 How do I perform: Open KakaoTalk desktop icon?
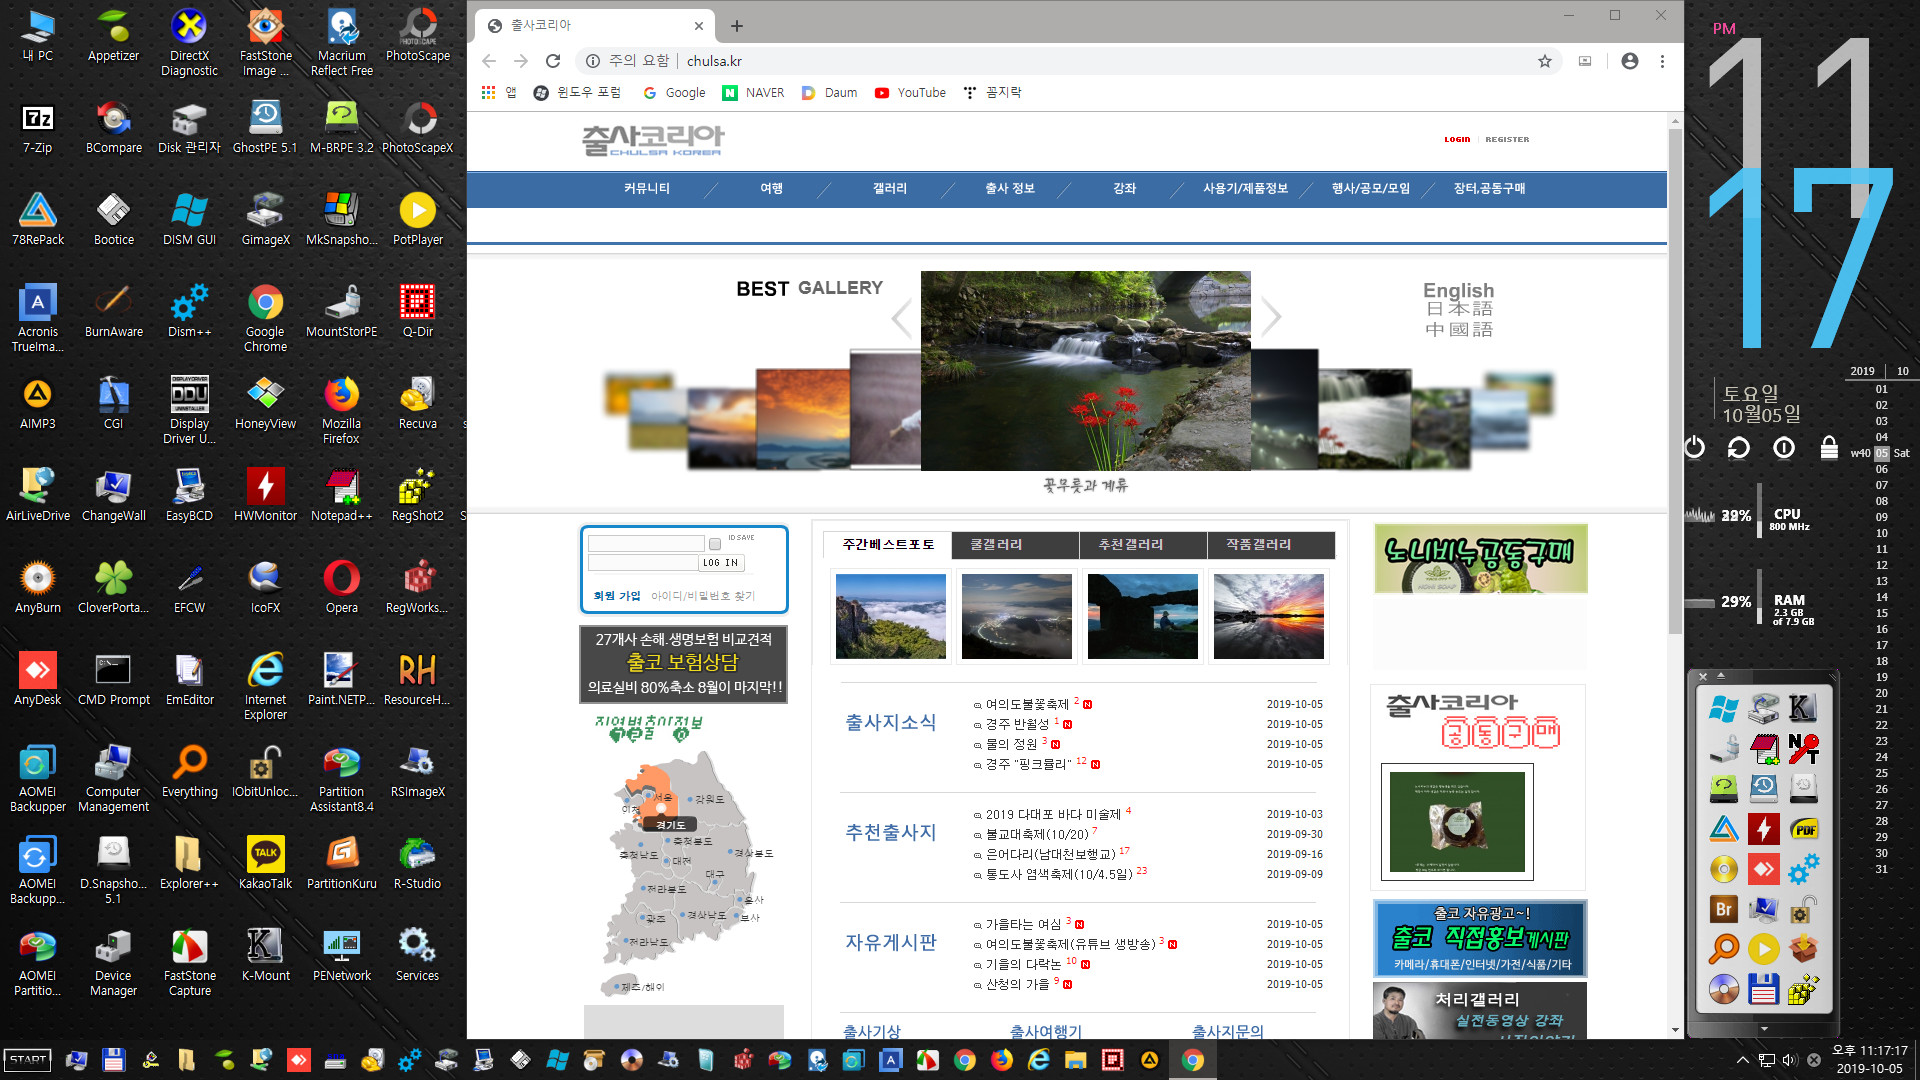click(265, 864)
